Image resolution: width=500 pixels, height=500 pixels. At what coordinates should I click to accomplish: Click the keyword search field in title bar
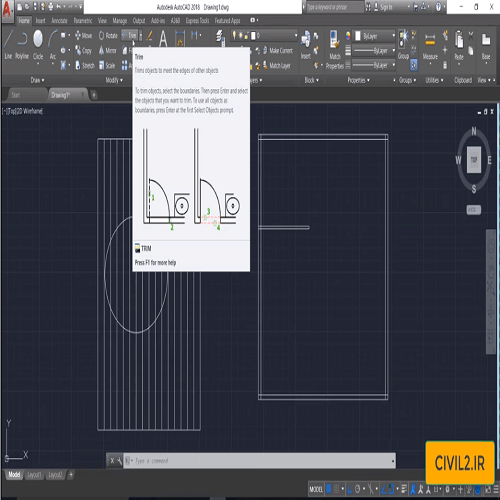tap(334, 7)
